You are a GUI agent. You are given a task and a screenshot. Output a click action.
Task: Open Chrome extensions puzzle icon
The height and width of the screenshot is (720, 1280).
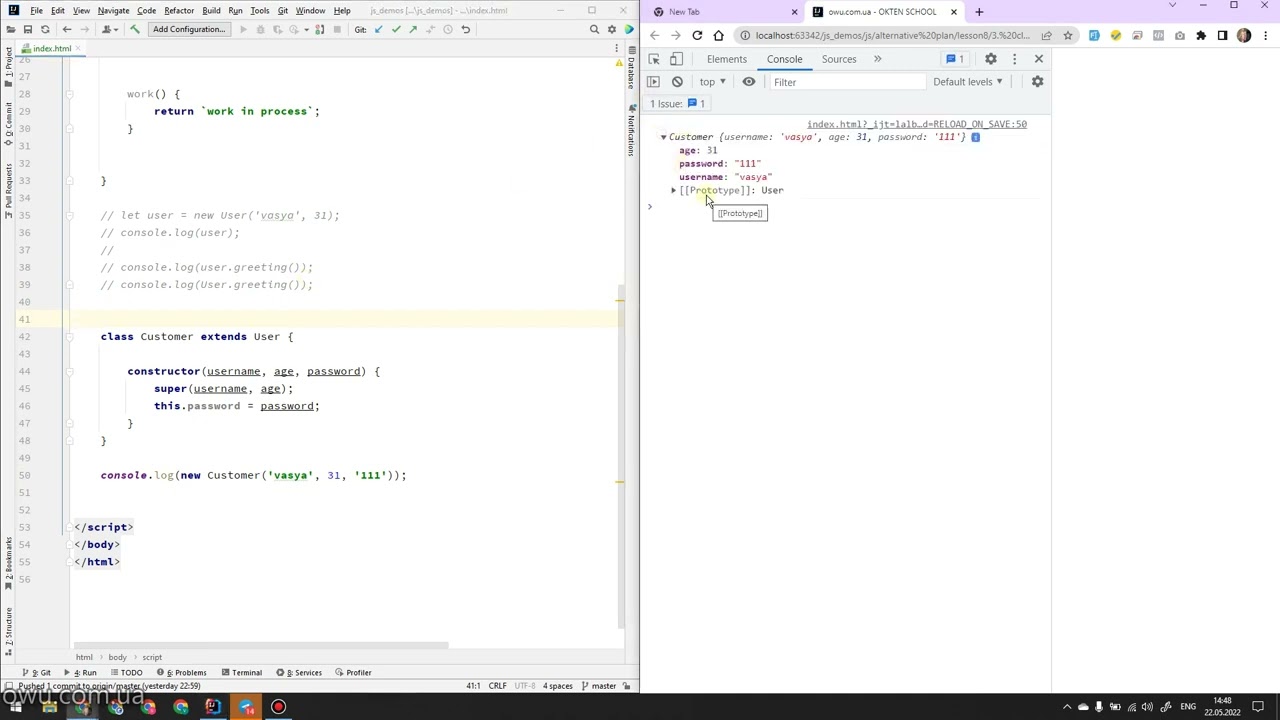pyautogui.click(x=1201, y=35)
